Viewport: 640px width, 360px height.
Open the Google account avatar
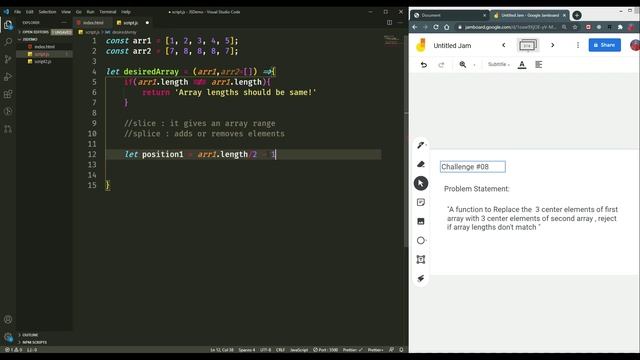[635, 45]
